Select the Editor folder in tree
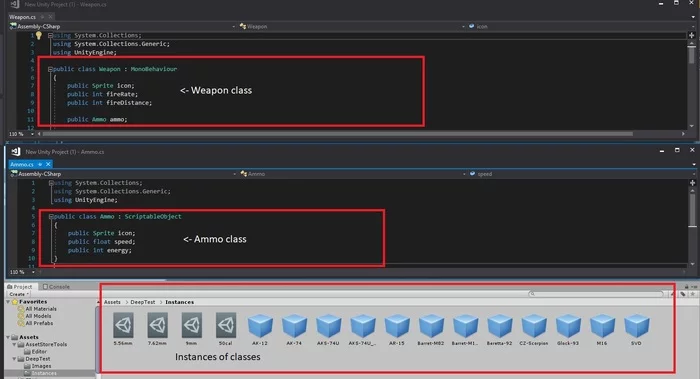This screenshot has width=700, height=379. click(x=35, y=351)
